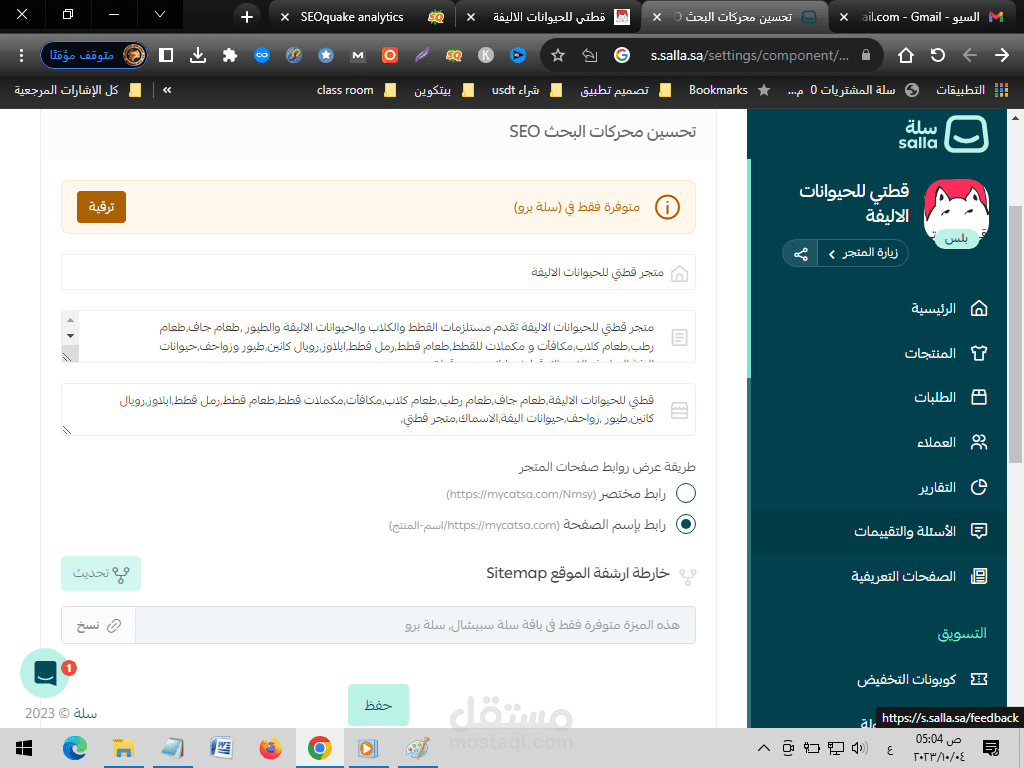The width and height of the screenshot is (1024, 768).
Task: Click the متوقف مؤقتًا profile button
Action: coord(94,56)
